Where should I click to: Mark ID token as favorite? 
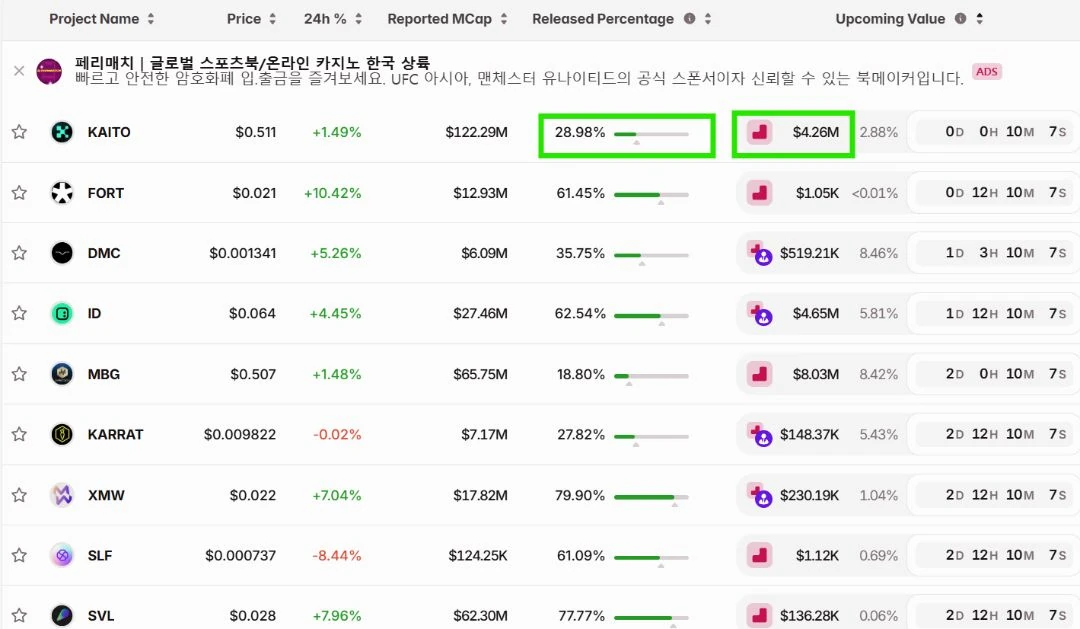[19, 313]
